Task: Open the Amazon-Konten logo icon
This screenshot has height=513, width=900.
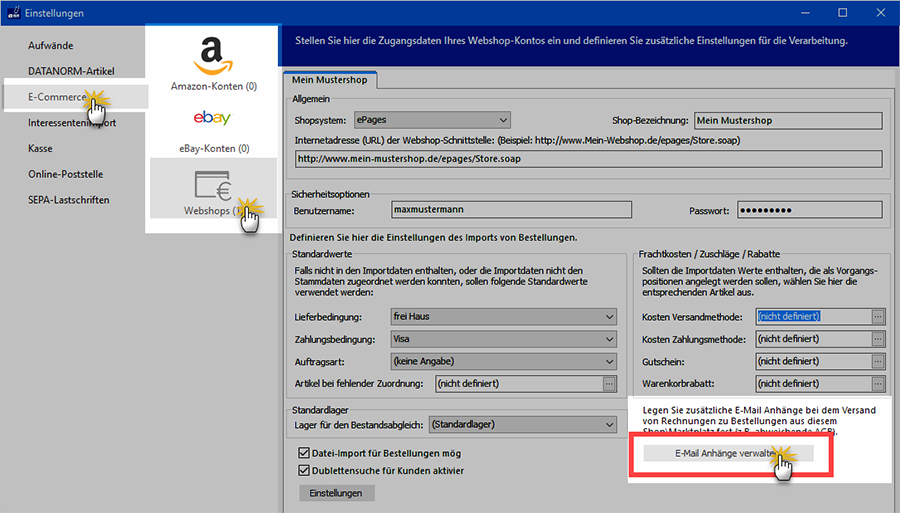Action: pyautogui.click(x=213, y=56)
